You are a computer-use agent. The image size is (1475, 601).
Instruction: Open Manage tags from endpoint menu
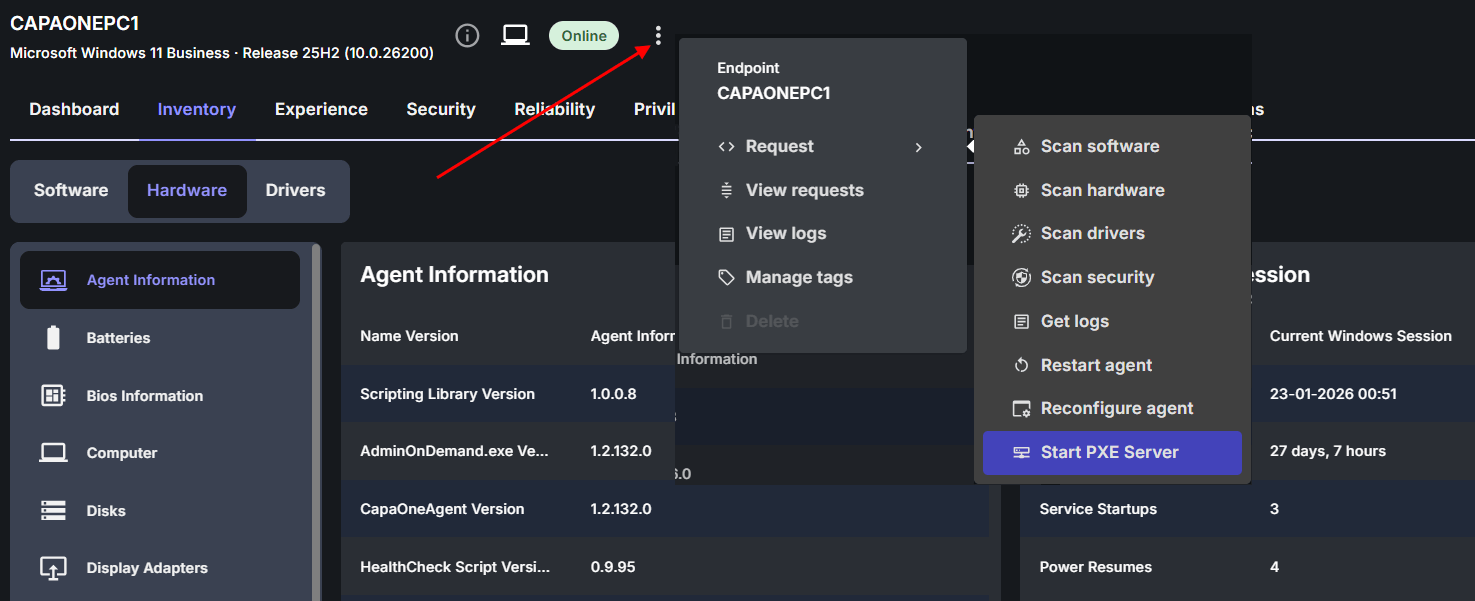coord(822,278)
